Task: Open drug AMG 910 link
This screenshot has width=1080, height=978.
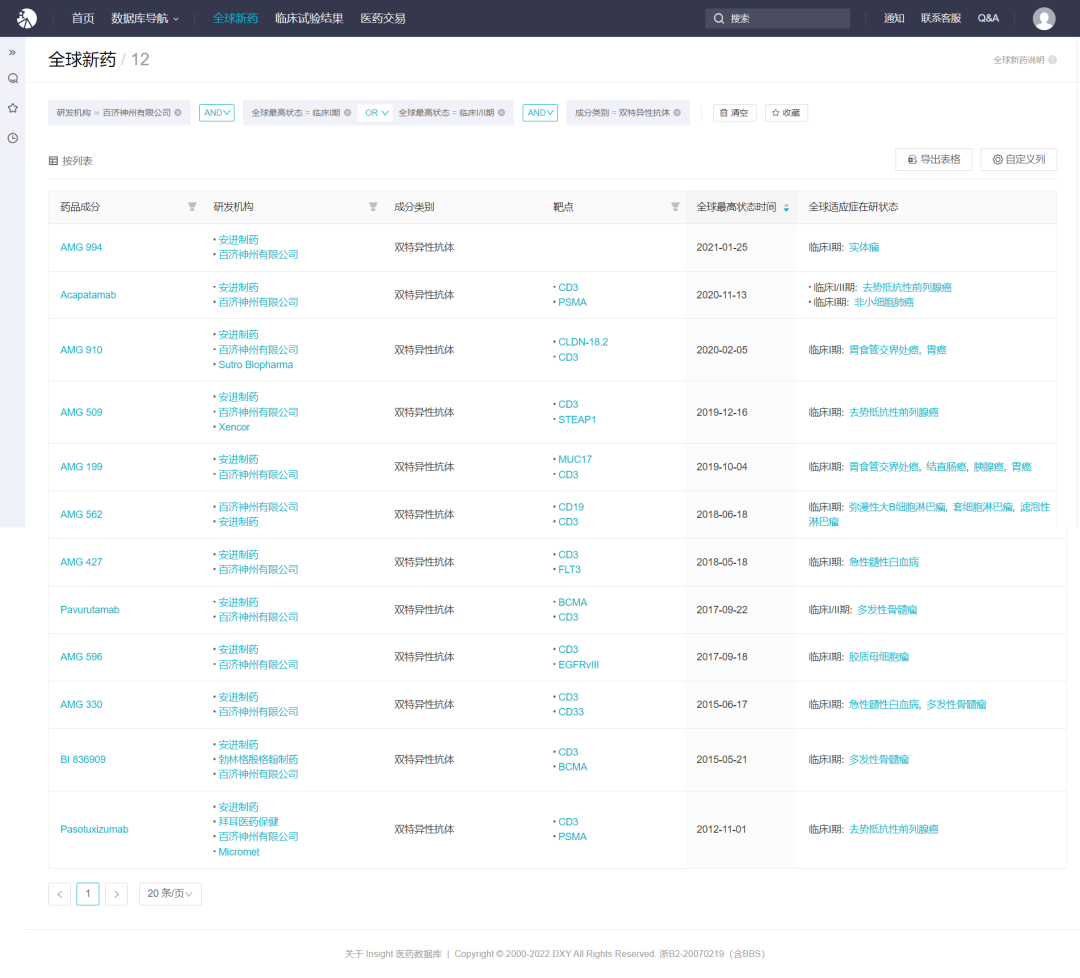Action: coord(81,350)
